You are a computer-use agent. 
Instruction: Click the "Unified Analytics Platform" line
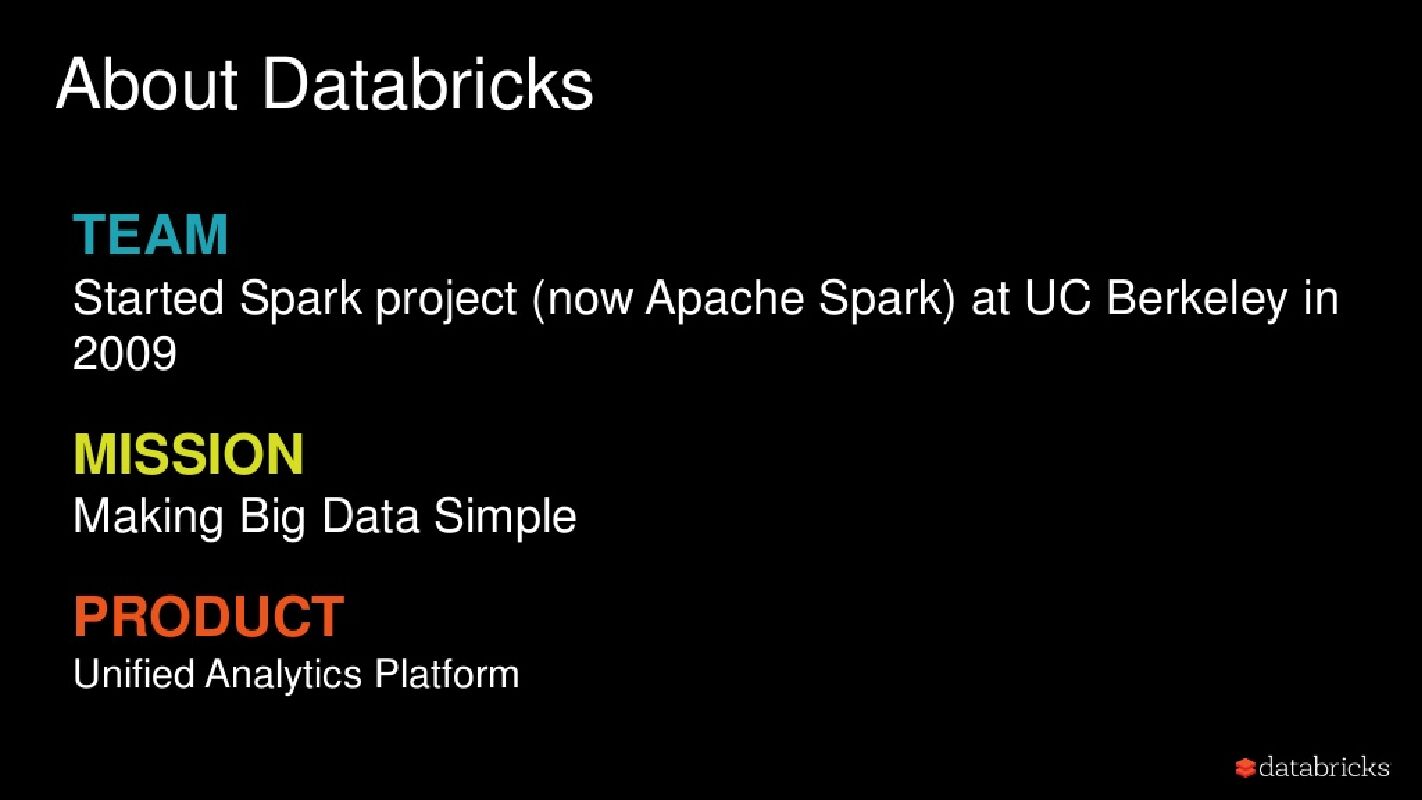(x=296, y=674)
